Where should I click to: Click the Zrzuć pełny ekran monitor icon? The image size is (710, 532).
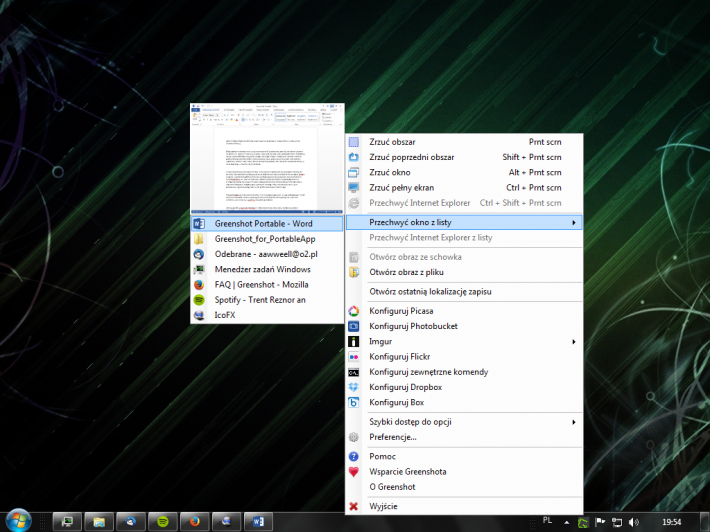coord(354,188)
